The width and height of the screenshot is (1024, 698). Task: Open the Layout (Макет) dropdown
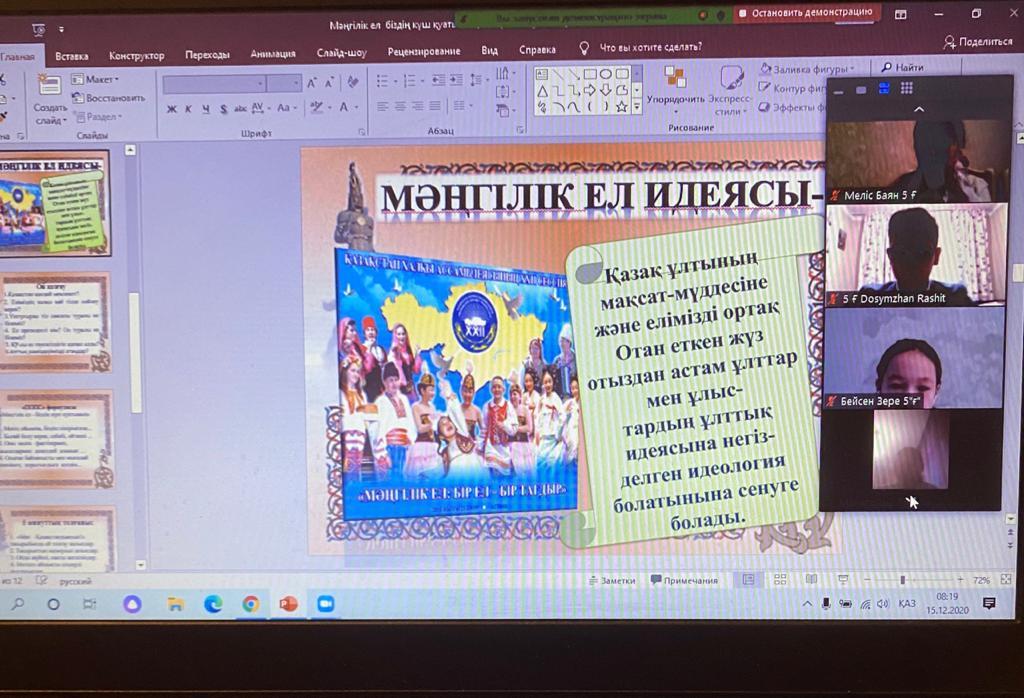(97, 79)
